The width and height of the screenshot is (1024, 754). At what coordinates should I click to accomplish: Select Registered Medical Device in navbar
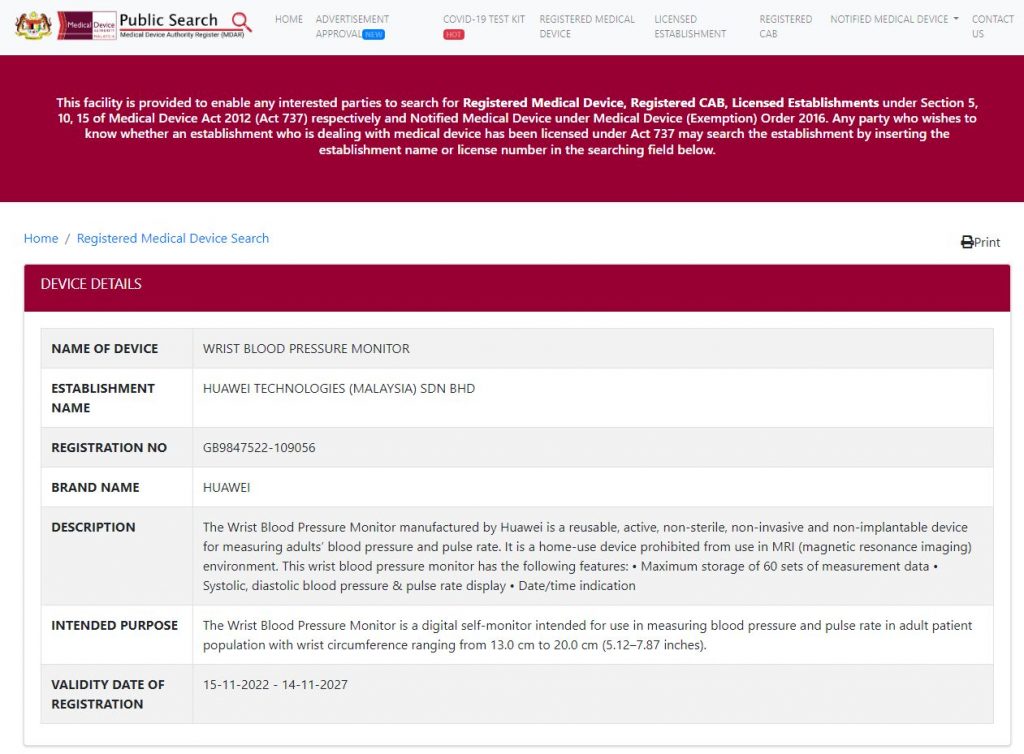click(587, 26)
